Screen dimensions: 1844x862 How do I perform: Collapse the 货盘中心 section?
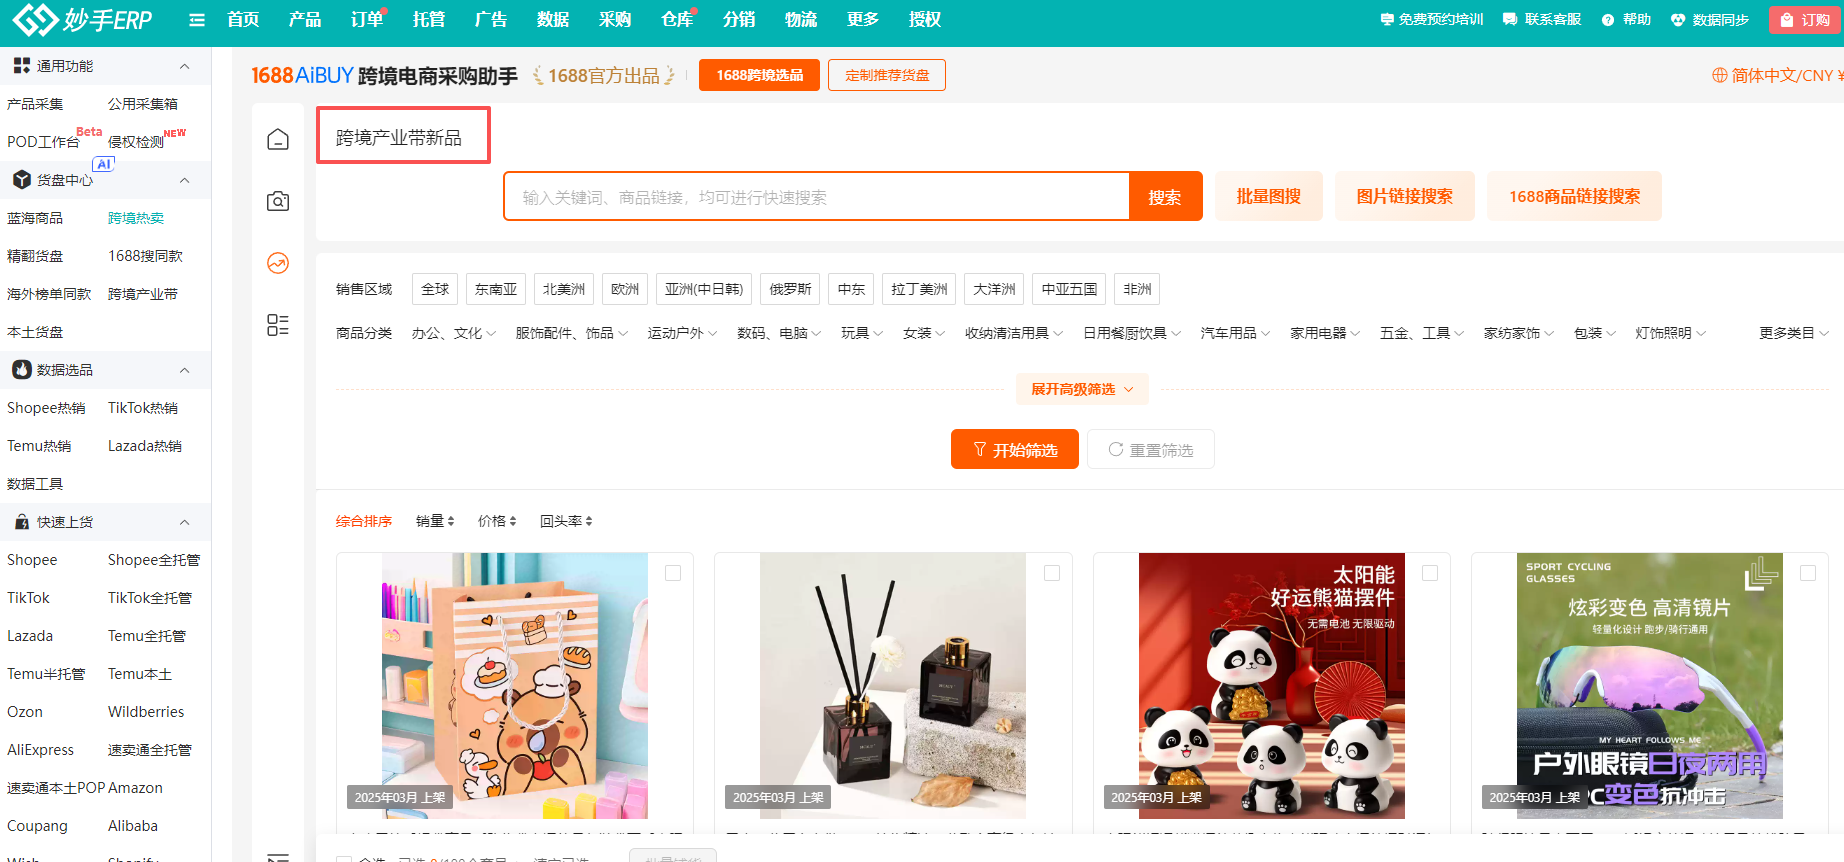(x=184, y=180)
